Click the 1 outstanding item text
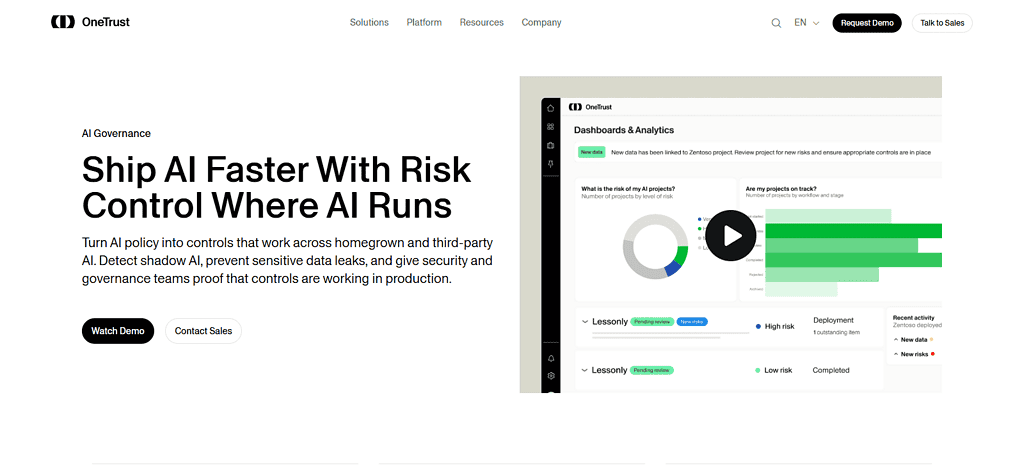Screen dimensions: 1022x468 [836, 333]
